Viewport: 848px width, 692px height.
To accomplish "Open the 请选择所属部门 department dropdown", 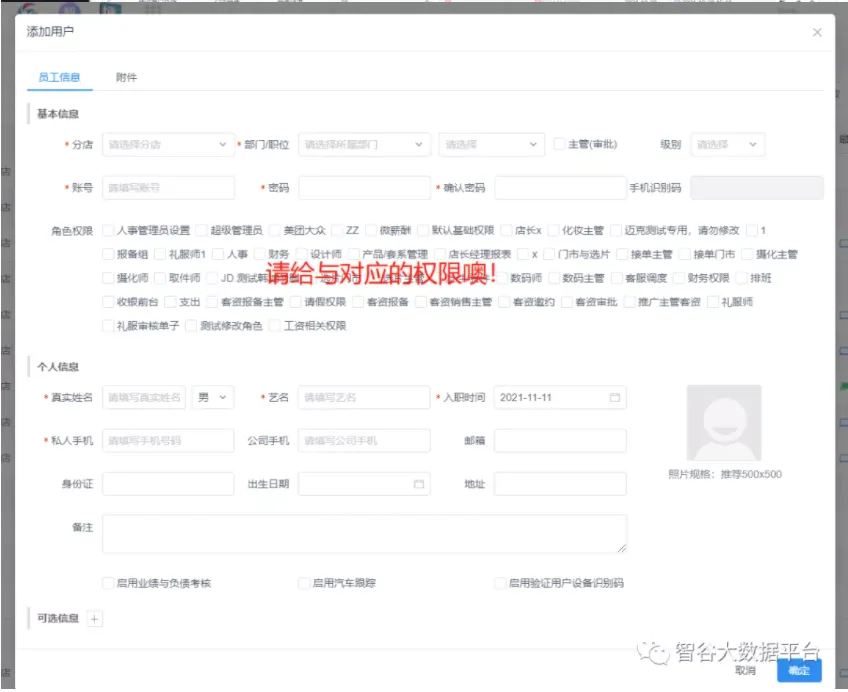I will point(364,145).
